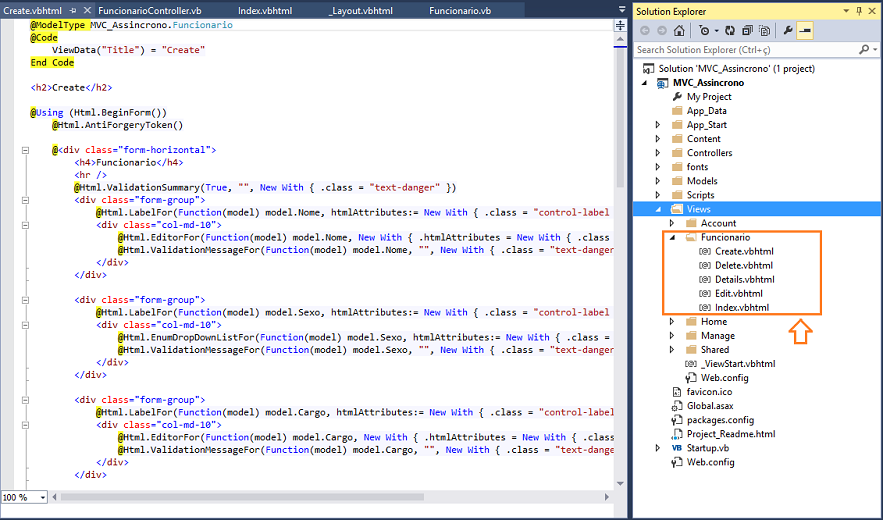Click the editor horizontal scrollbar thumb
The width and height of the screenshot is (883, 520).
click(242, 497)
